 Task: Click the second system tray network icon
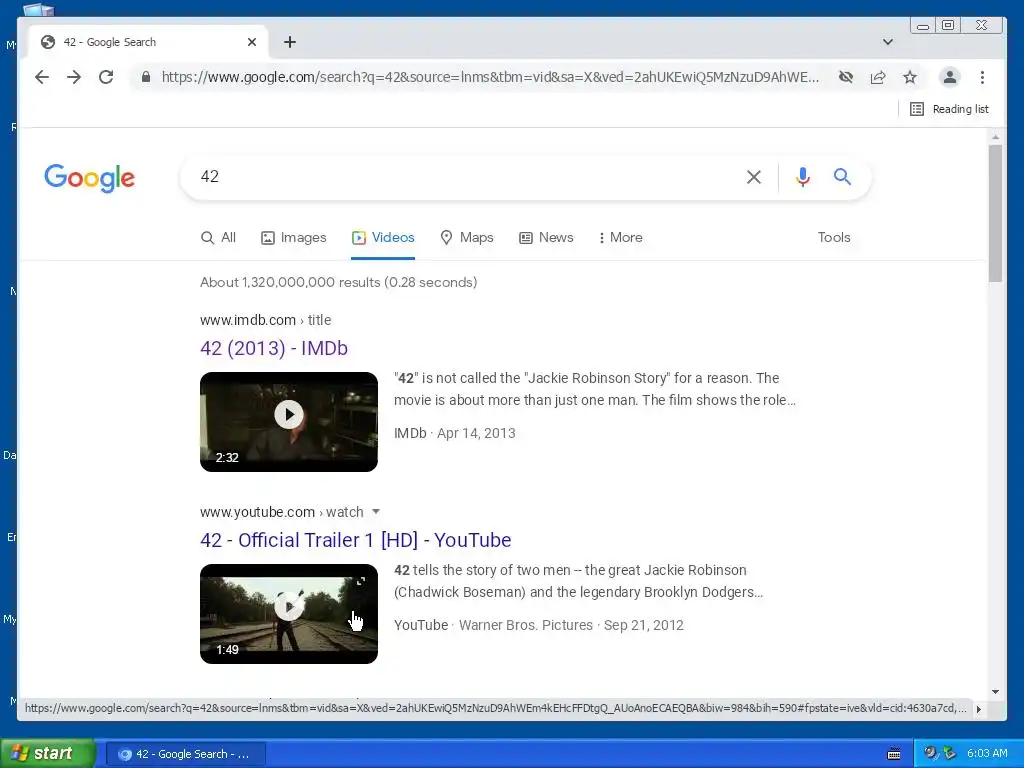pyautogui.click(x=949, y=753)
